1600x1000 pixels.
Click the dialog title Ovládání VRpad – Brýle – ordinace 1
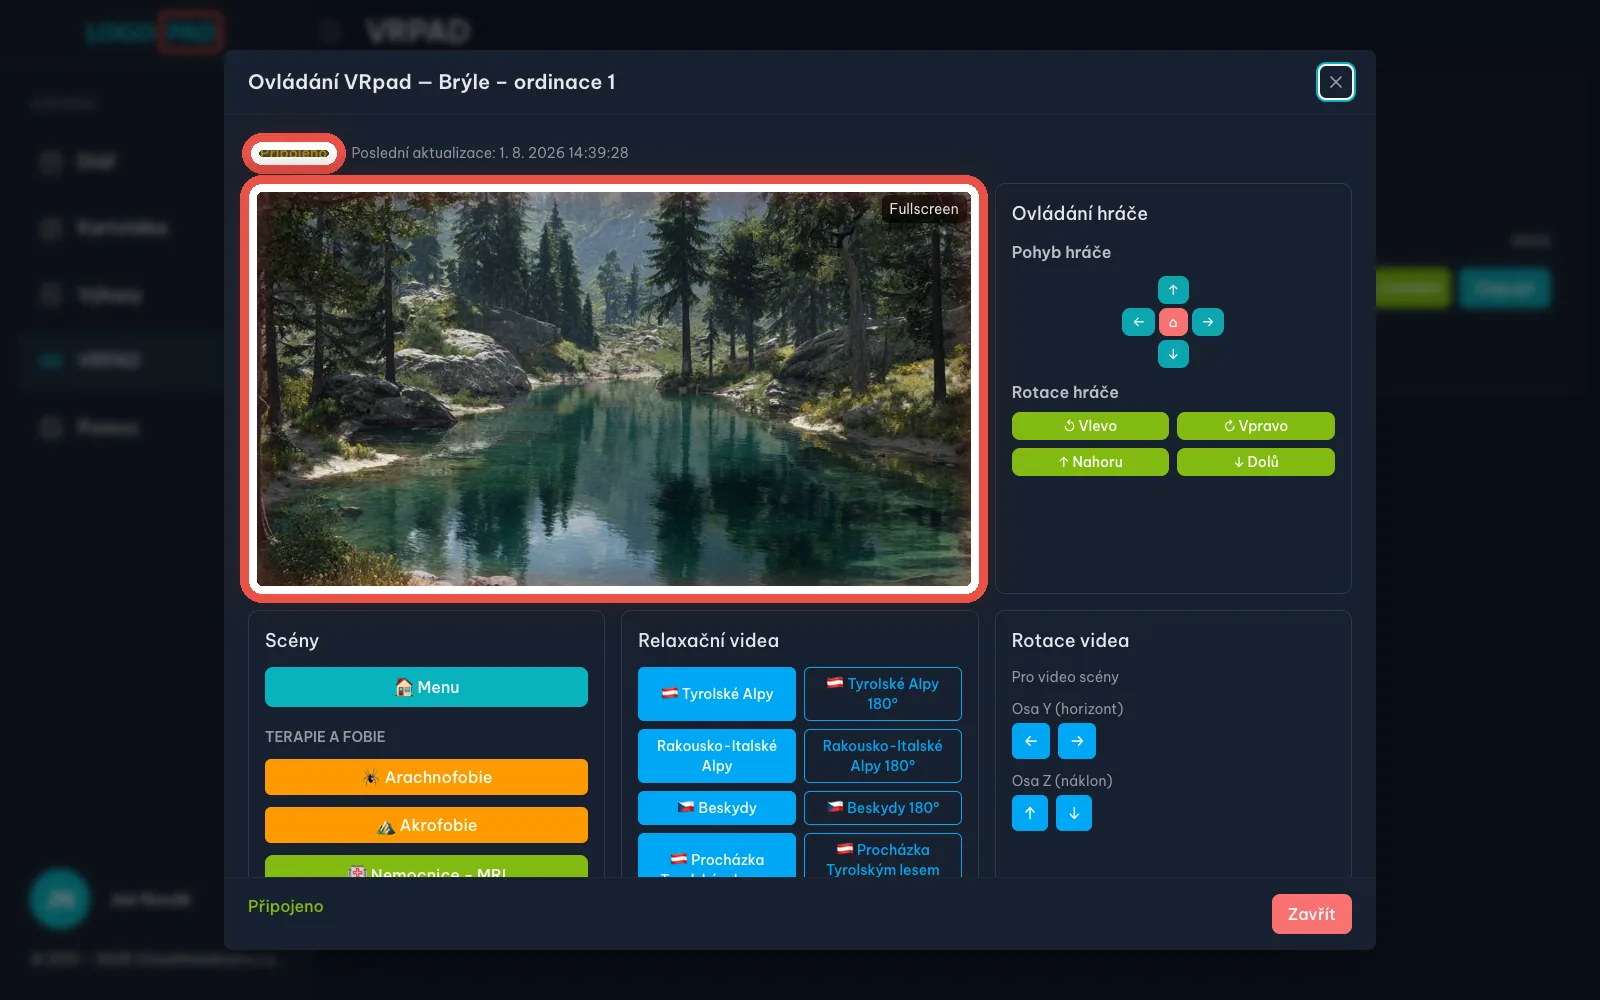[x=432, y=82]
